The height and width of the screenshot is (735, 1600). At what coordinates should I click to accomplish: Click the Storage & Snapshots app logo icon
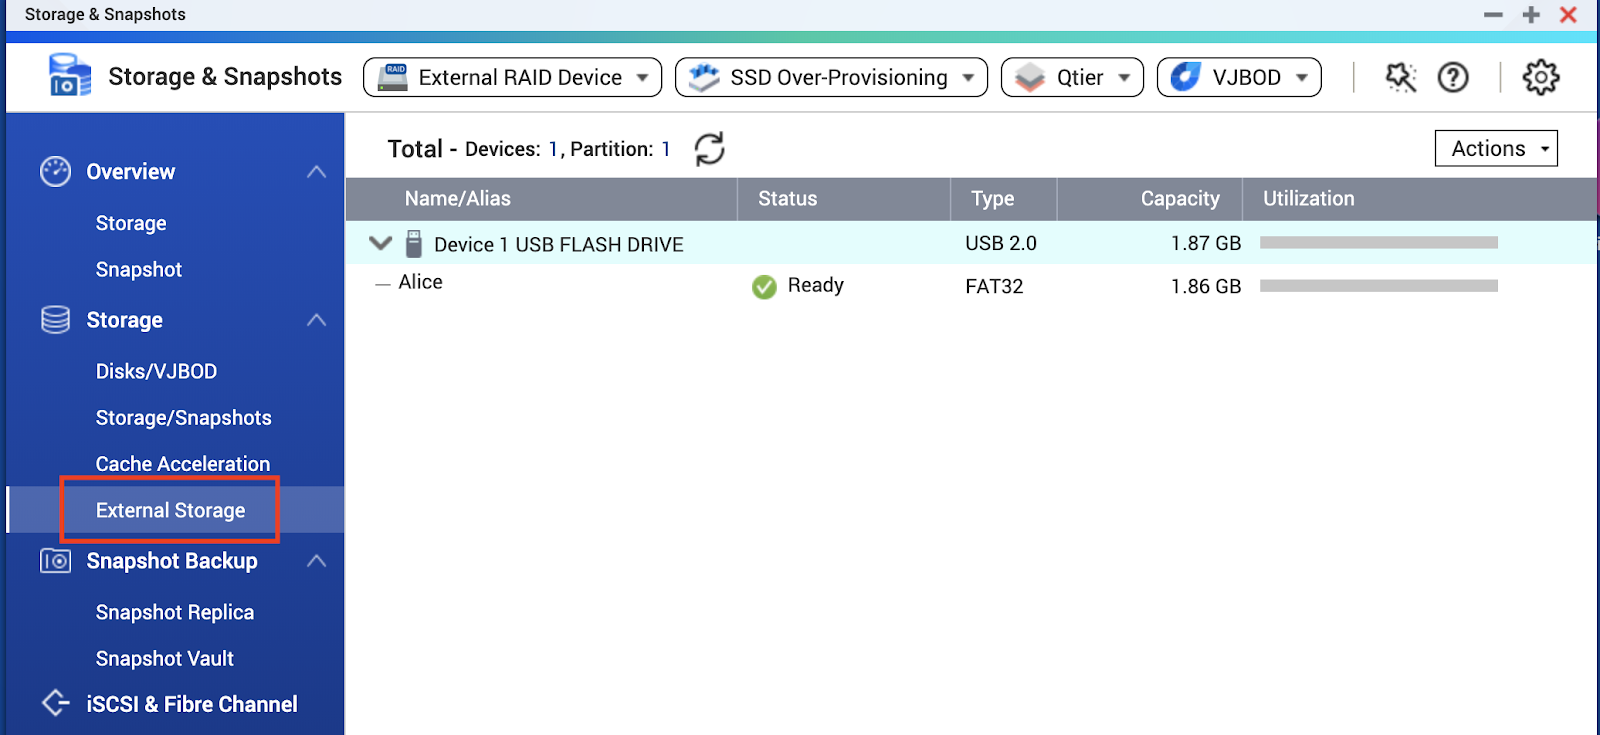click(69, 76)
